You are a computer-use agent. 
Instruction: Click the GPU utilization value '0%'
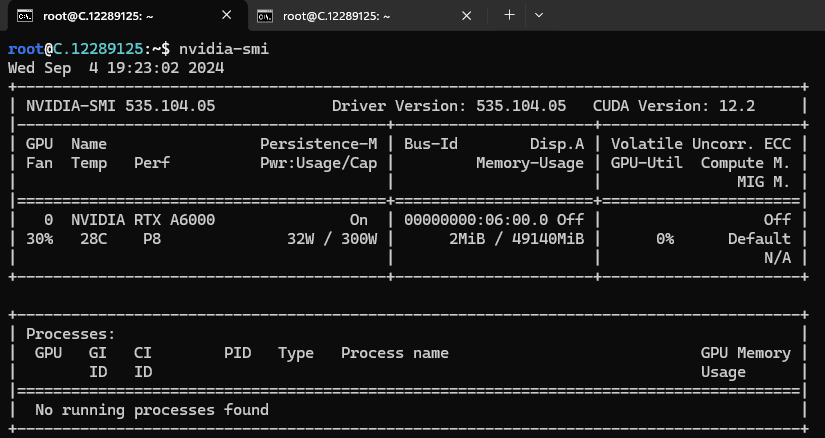665,238
